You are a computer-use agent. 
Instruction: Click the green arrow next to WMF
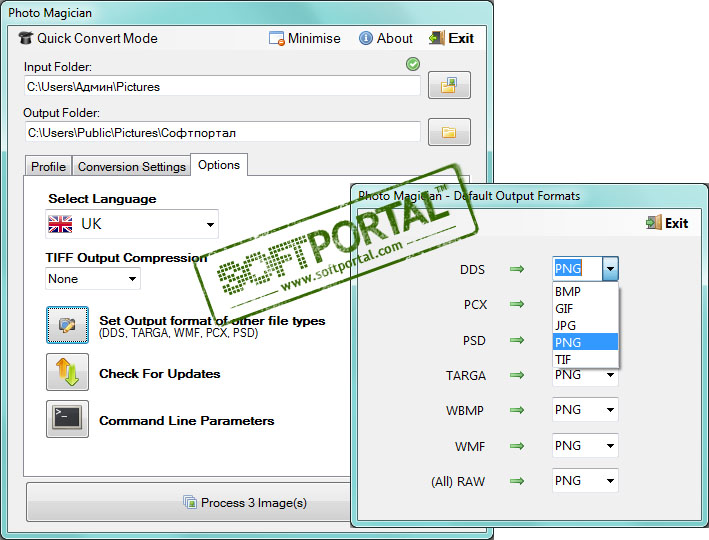tap(517, 446)
